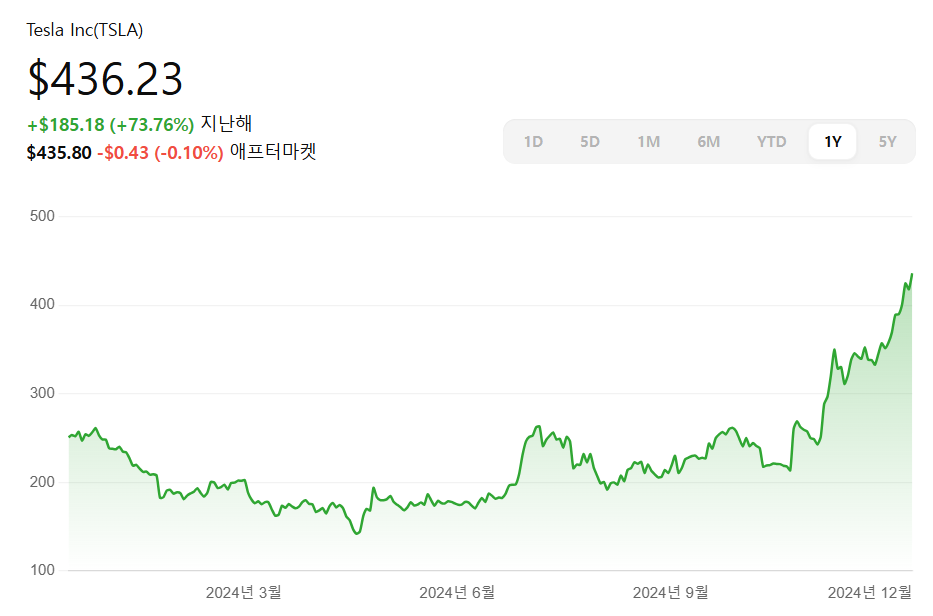Click the Tesla Inc(TSLA) title
Image resolution: width=933 pixels, height=616 pixels.
point(84,30)
